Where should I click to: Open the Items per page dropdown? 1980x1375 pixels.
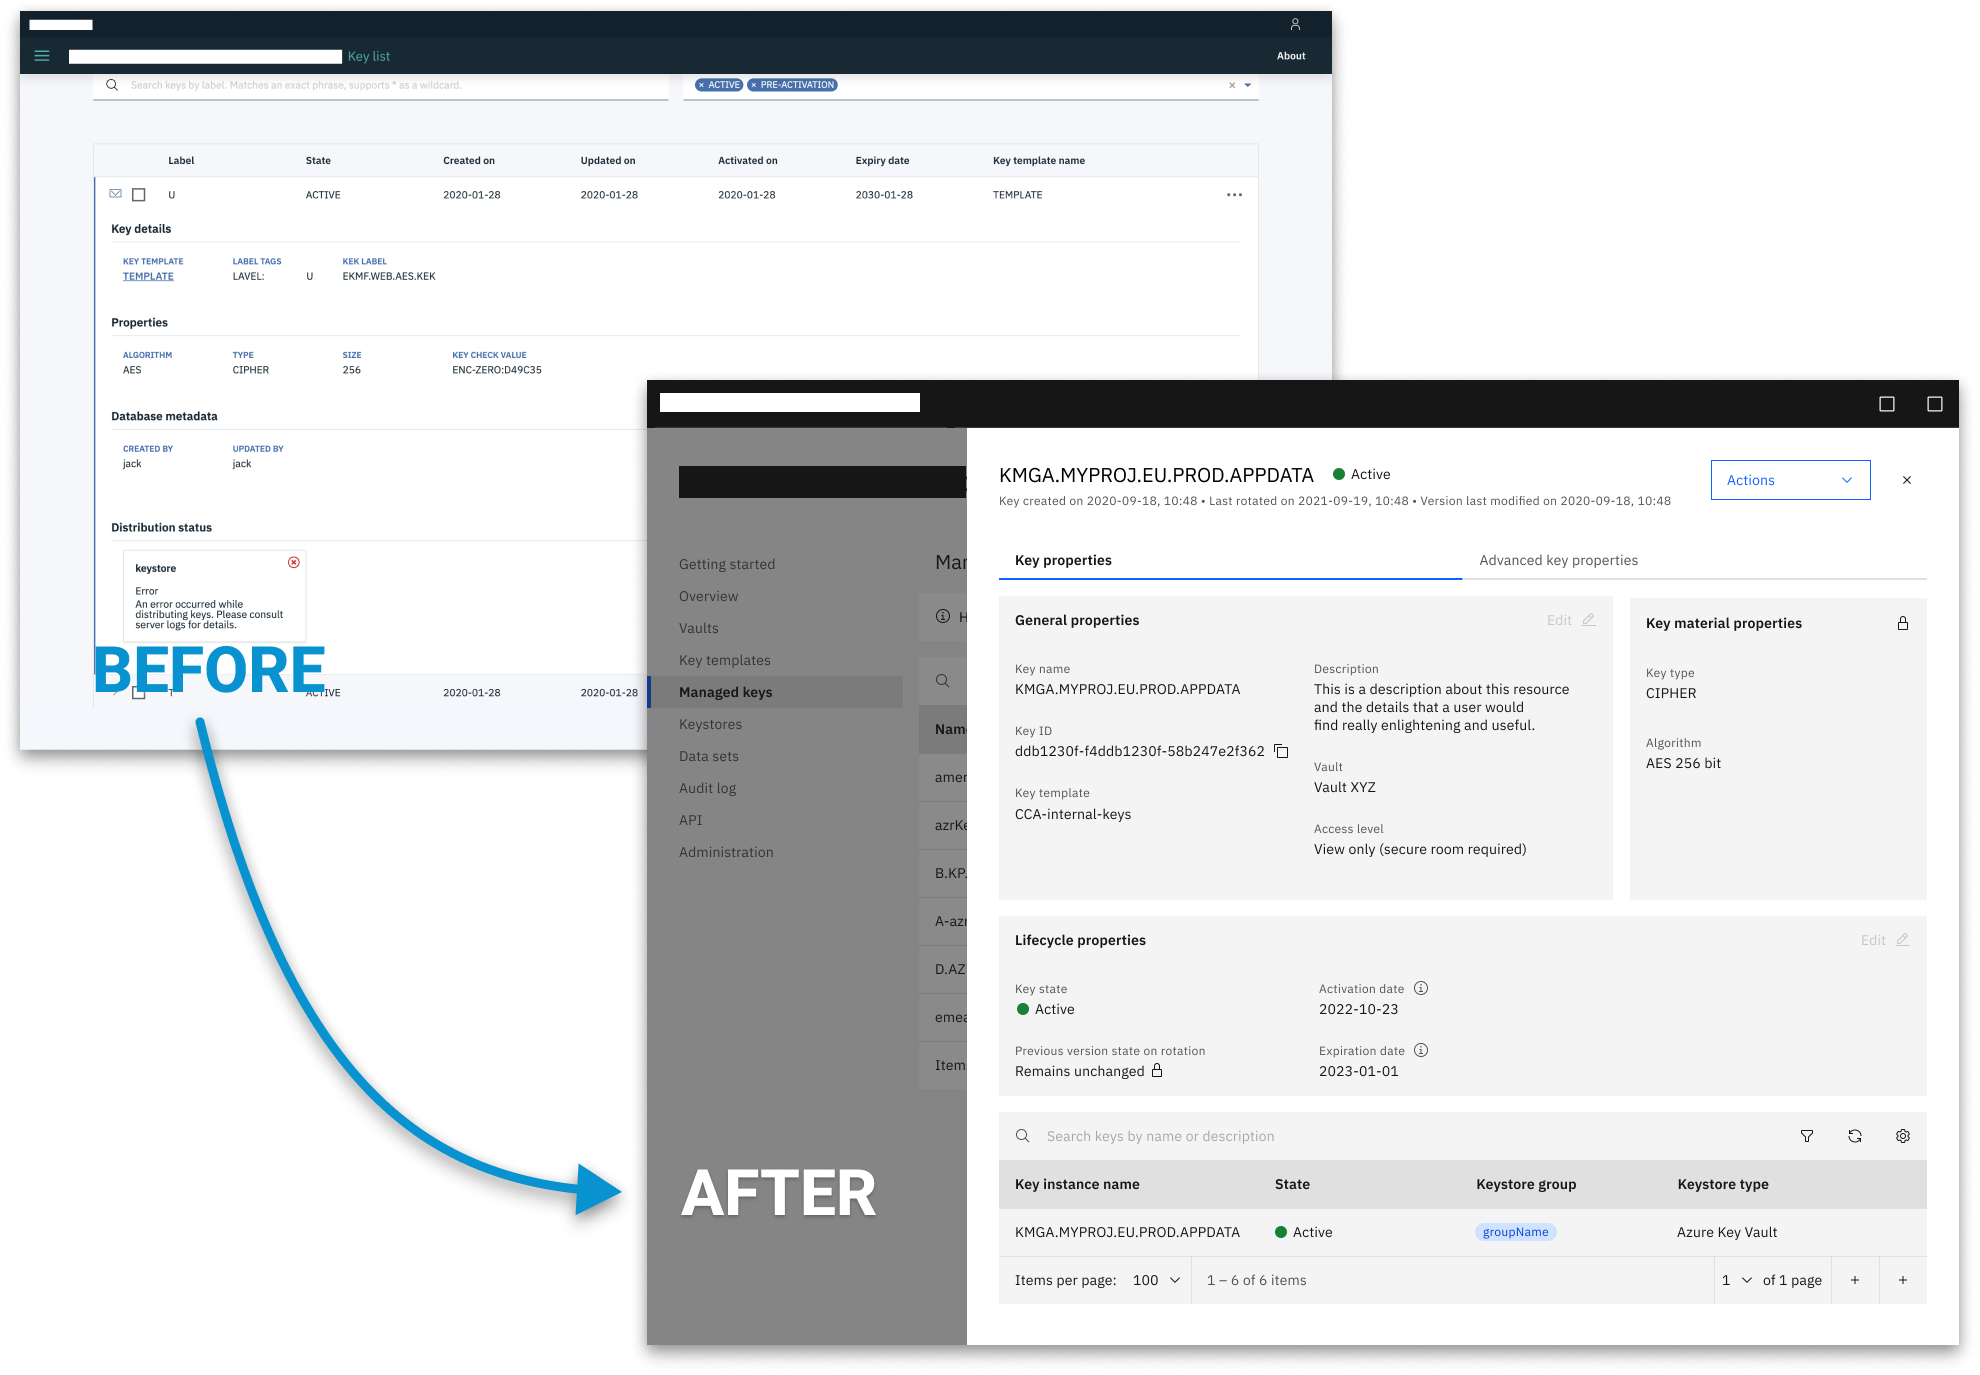coord(1157,1280)
